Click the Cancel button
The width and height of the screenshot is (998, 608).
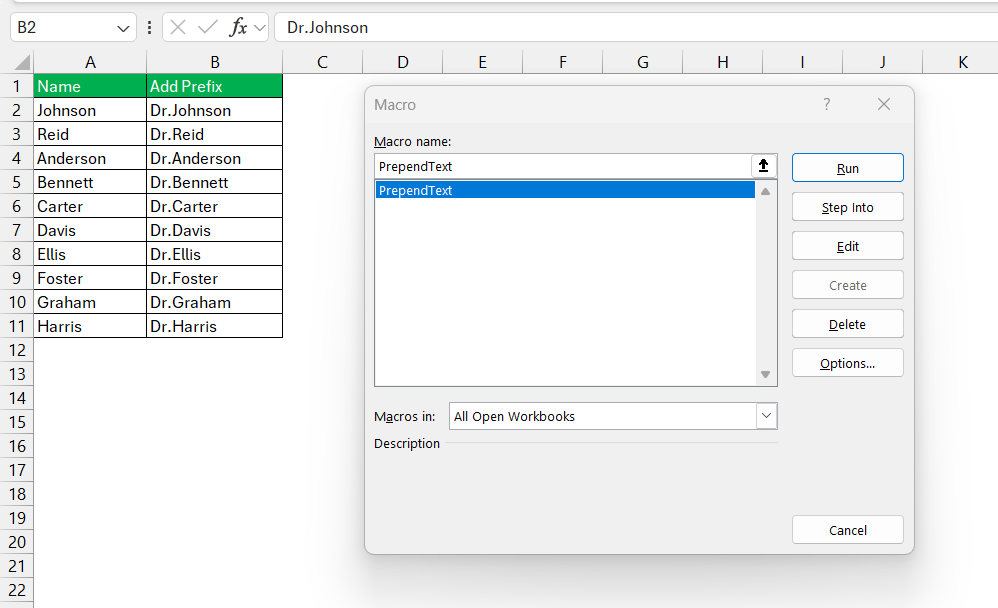pyautogui.click(x=847, y=530)
